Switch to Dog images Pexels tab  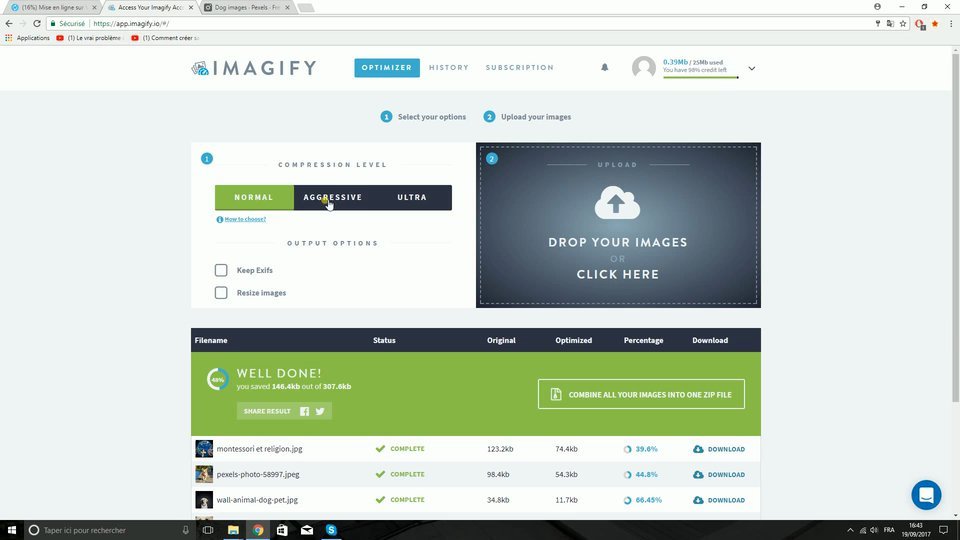(247, 7)
